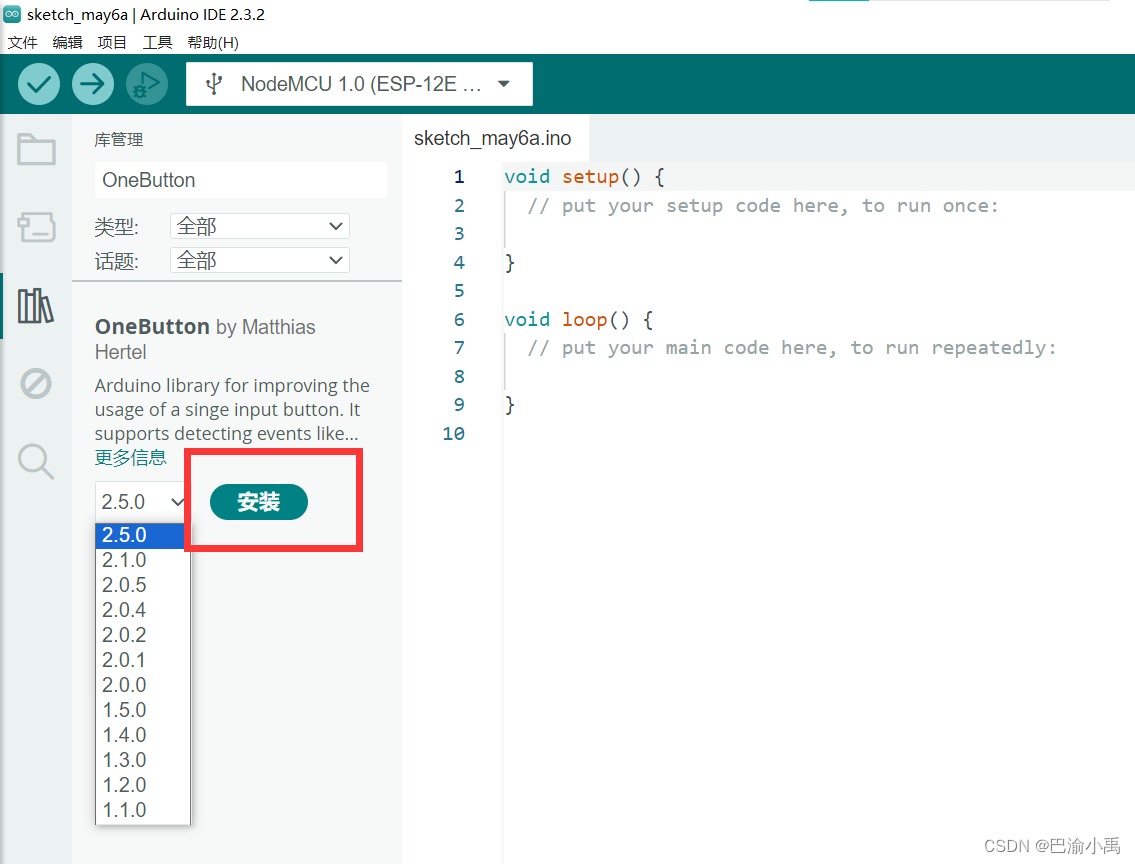The height and width of the screenshot is (864, 1135).
Task: Click line number 10 in the gutter
Action: point(454,433)
